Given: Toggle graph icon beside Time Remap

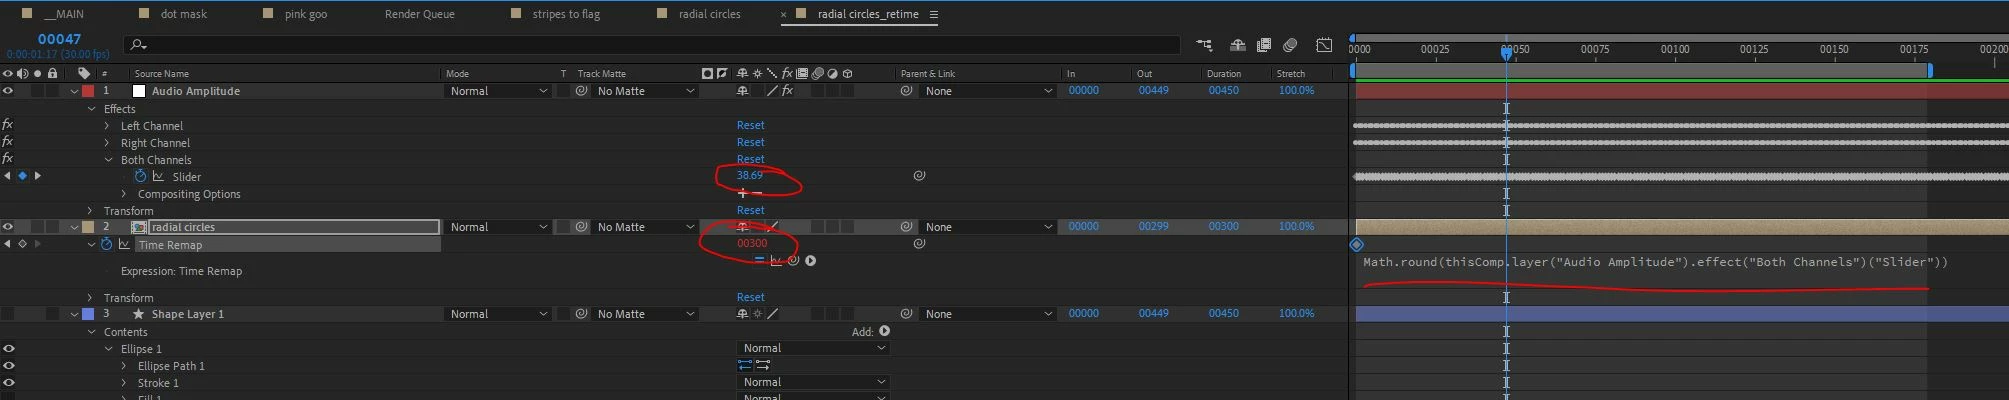Looking at the screenshot, I should [124, 244].
